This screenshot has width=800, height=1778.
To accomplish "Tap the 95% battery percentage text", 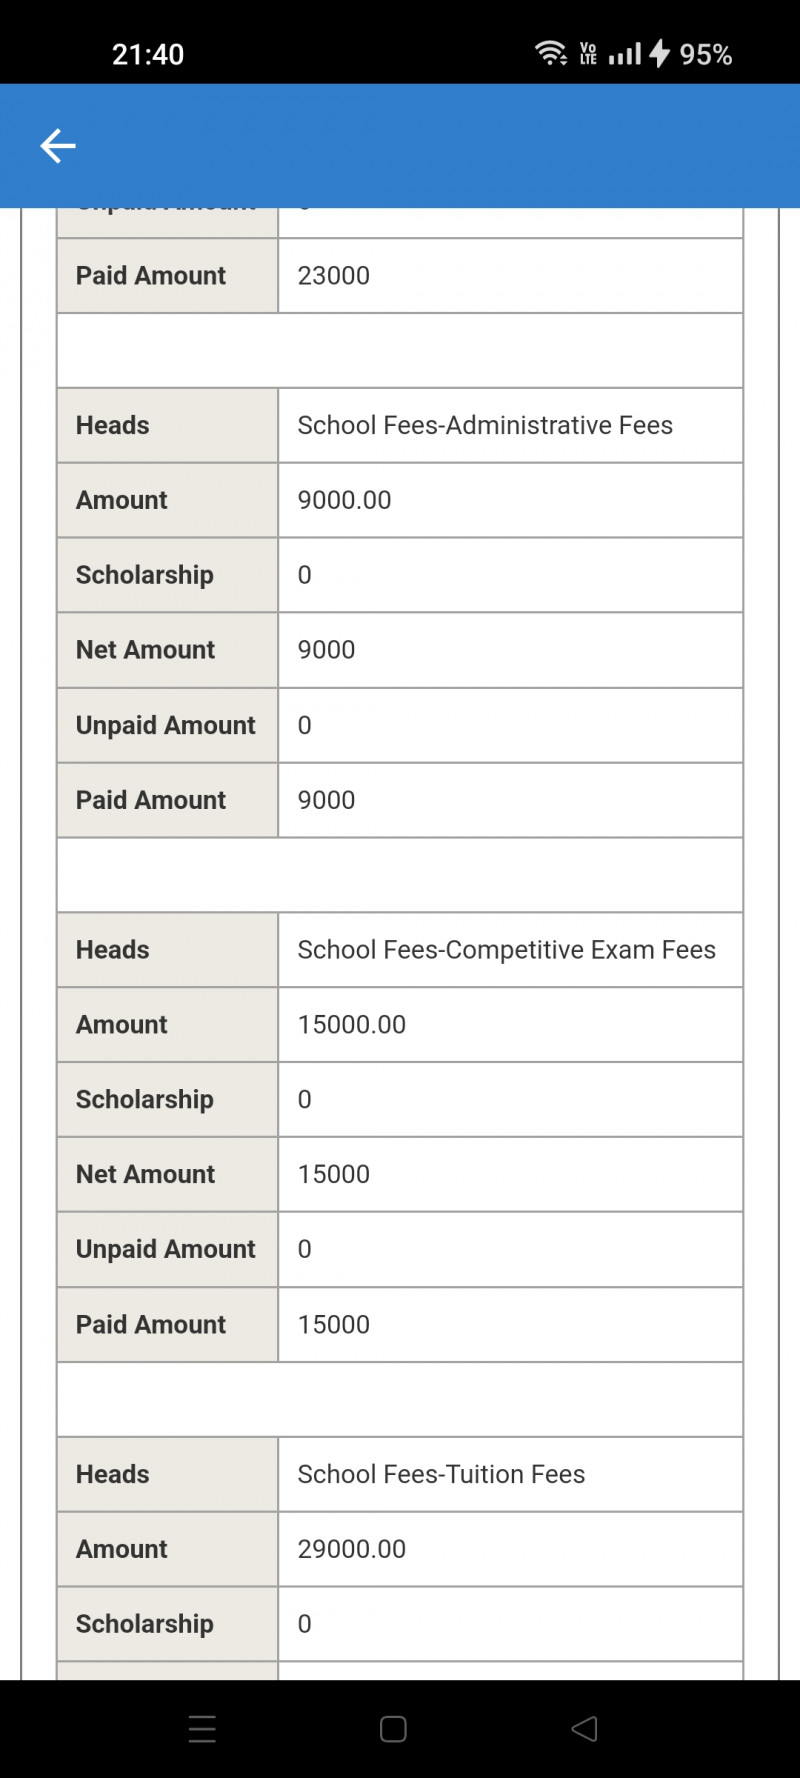I will click(x=706, y=54).
